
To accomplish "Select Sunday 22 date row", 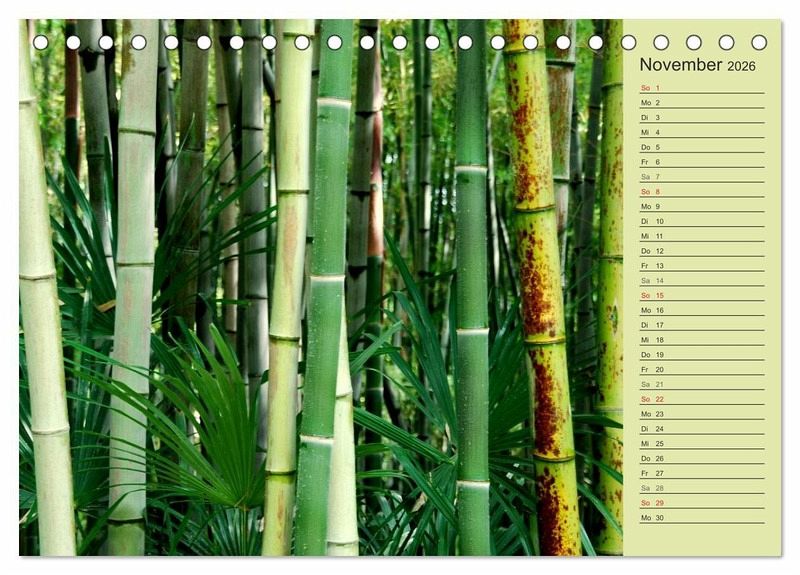I will (700, 399).
